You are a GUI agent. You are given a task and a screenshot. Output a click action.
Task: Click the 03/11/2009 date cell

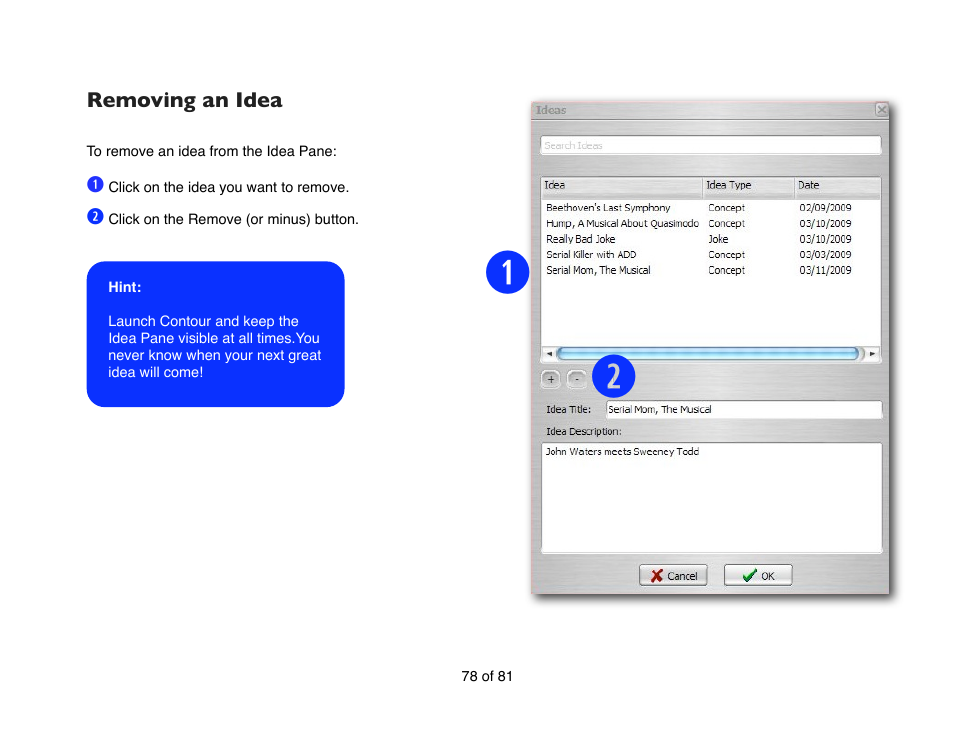(825, 270)
